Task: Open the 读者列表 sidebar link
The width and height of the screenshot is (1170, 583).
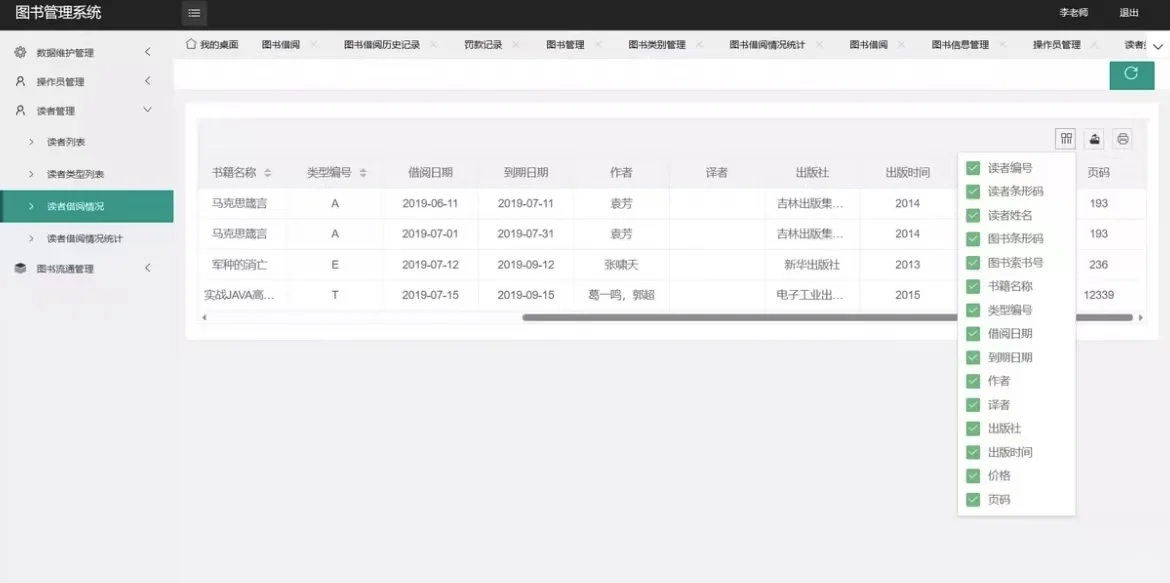Action: click(55, 141)
